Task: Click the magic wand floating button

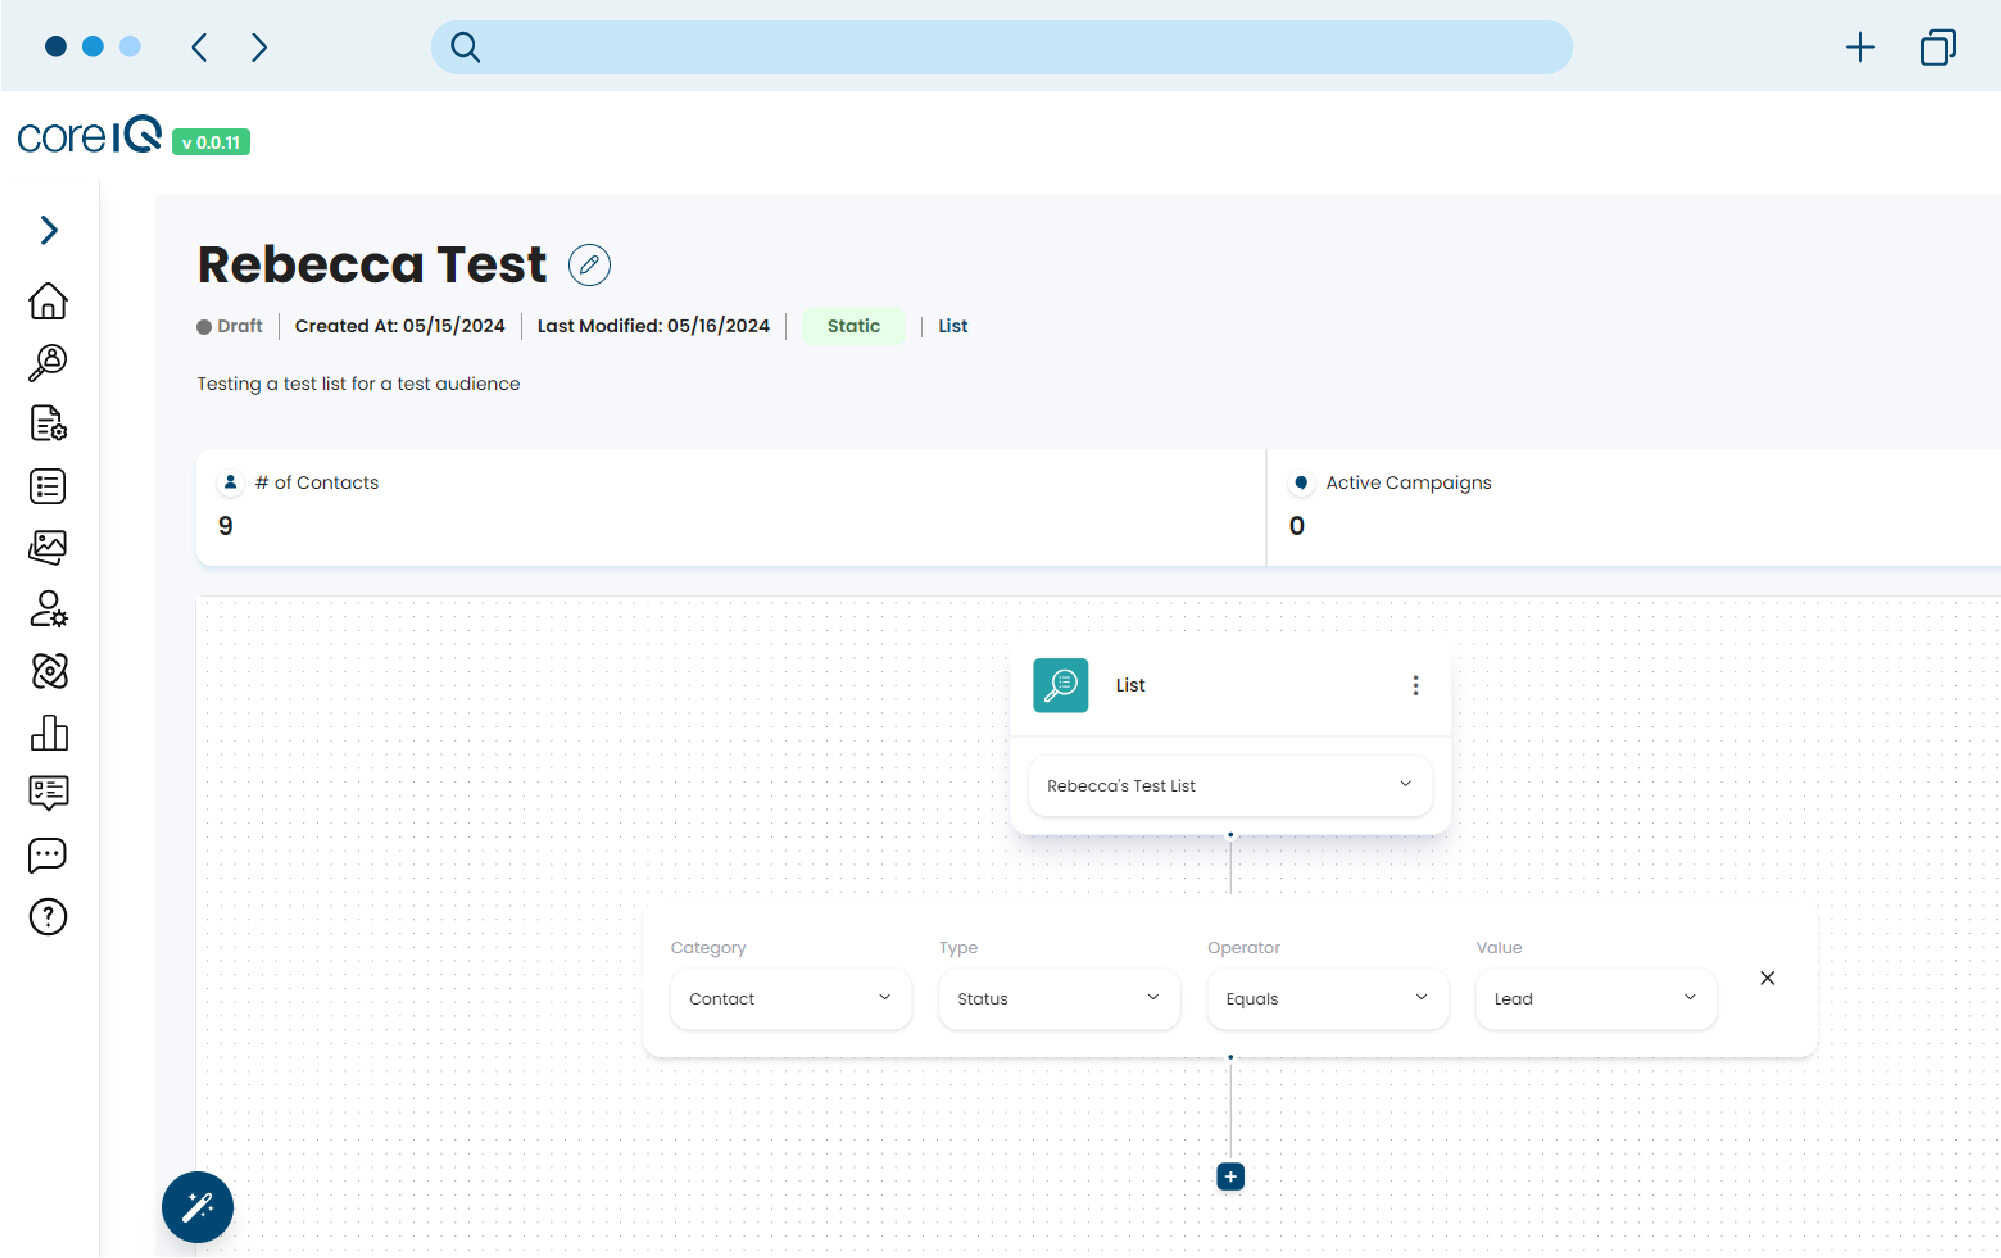Action: (197, 1207)
